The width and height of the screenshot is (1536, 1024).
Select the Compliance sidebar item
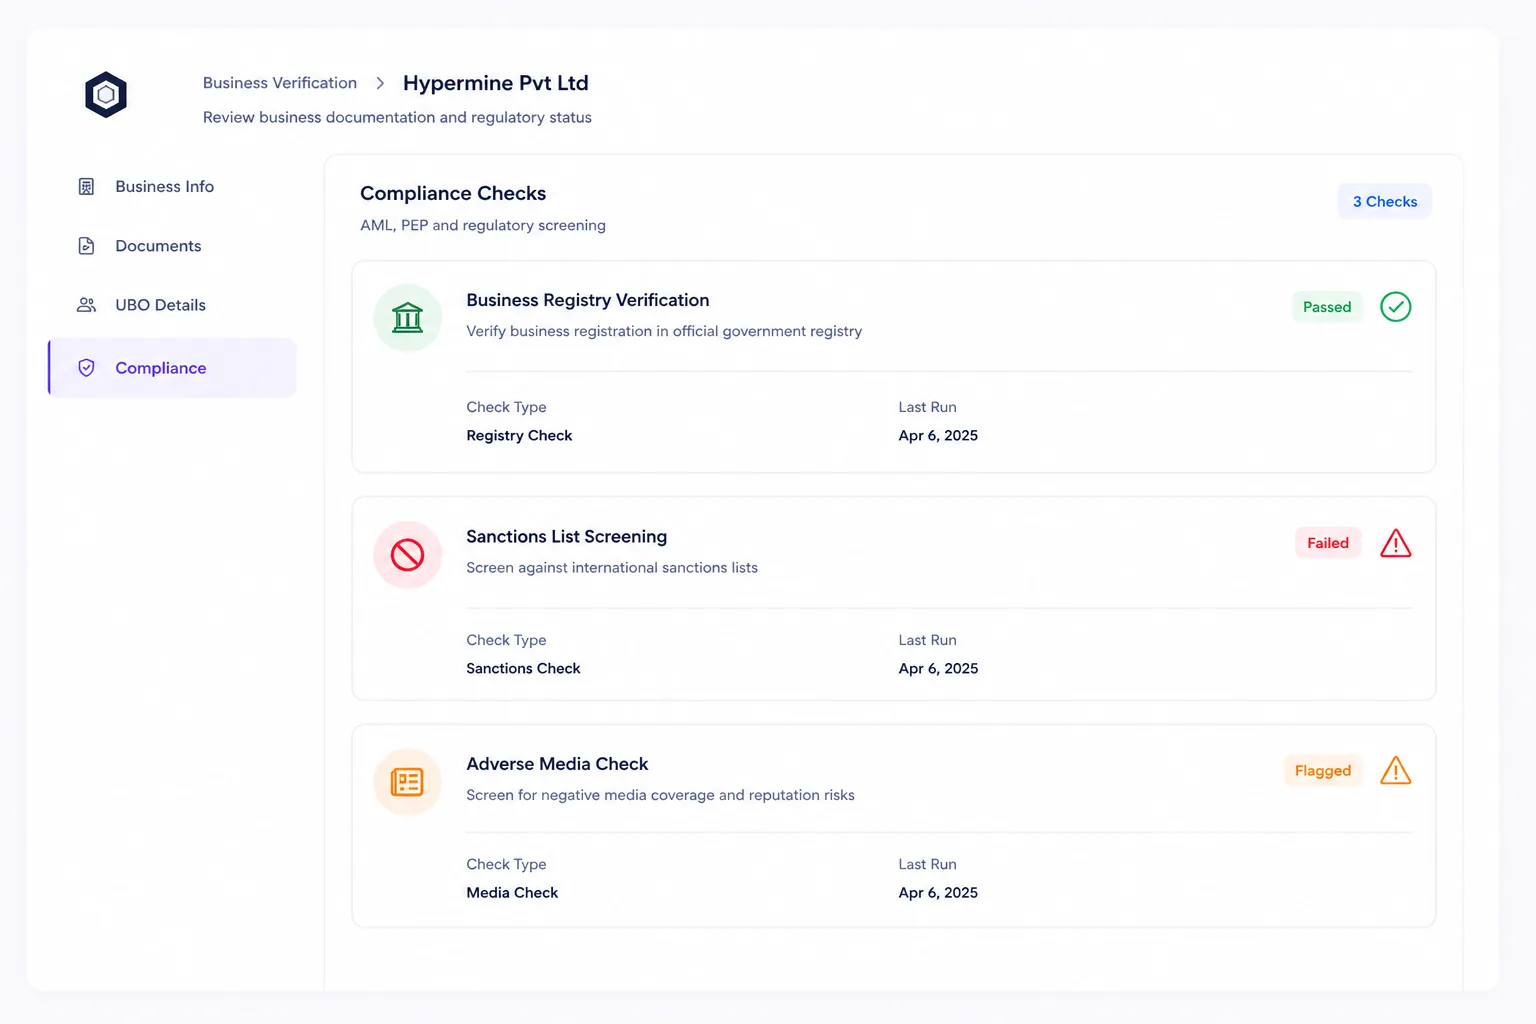coord(172,368)
